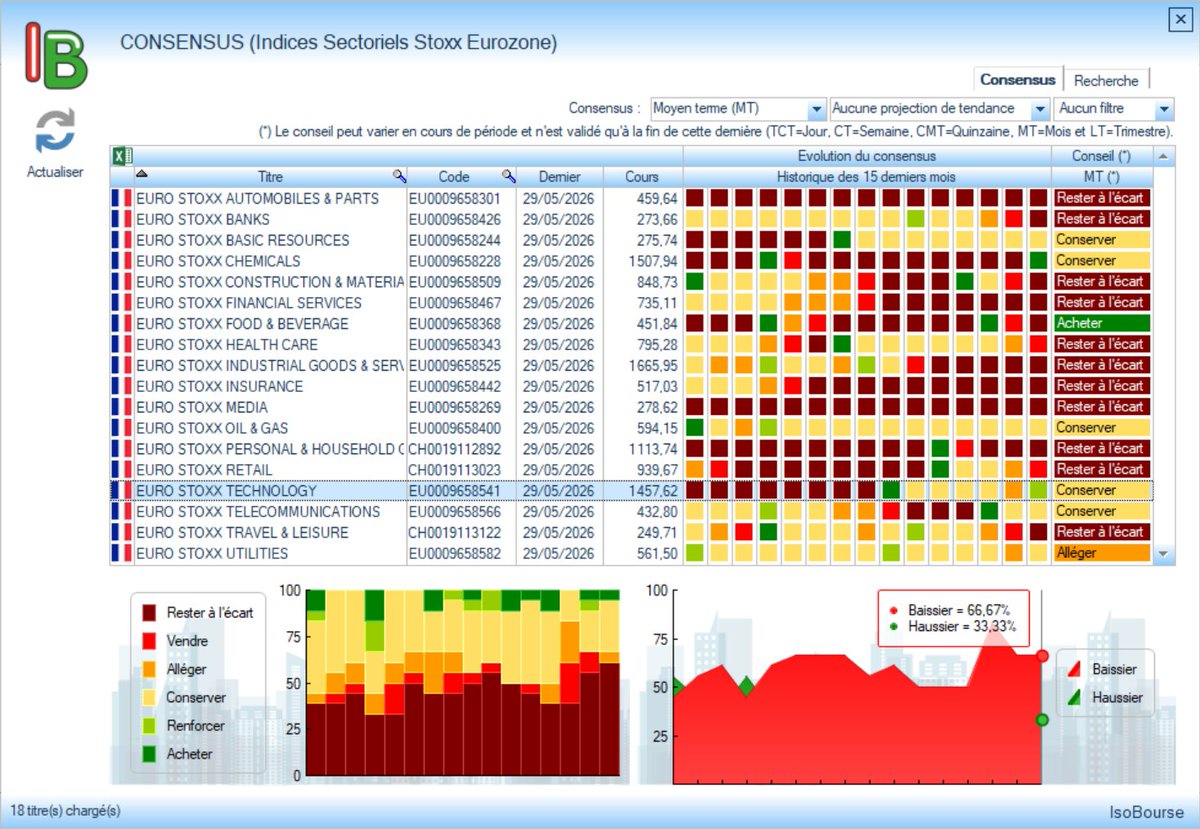The image size is (1200, 829).
Task: Click the price 1665,95
Action: click(651, 365)
